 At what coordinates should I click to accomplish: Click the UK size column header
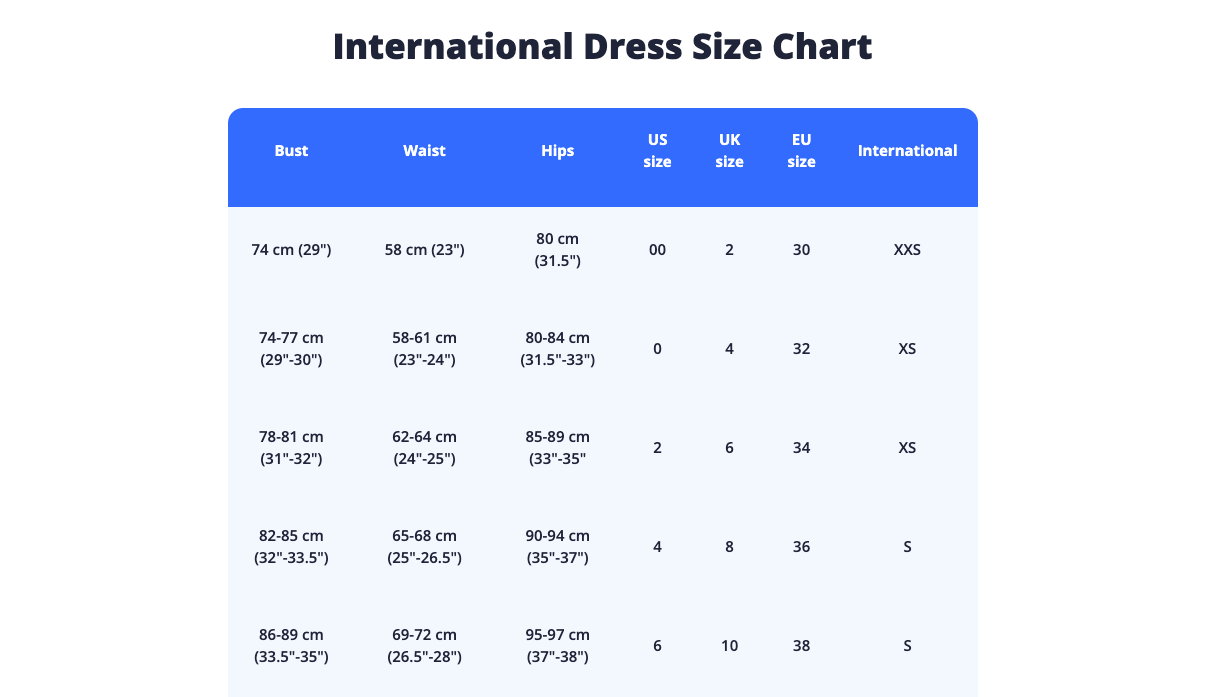(729, 151)
